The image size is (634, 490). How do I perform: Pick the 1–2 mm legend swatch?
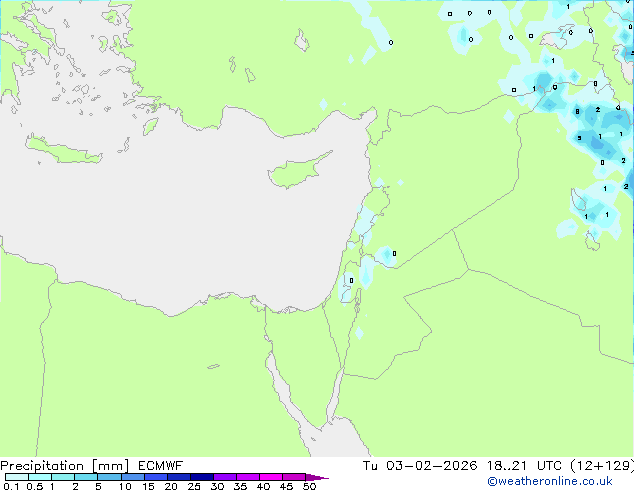click(63, 477)
